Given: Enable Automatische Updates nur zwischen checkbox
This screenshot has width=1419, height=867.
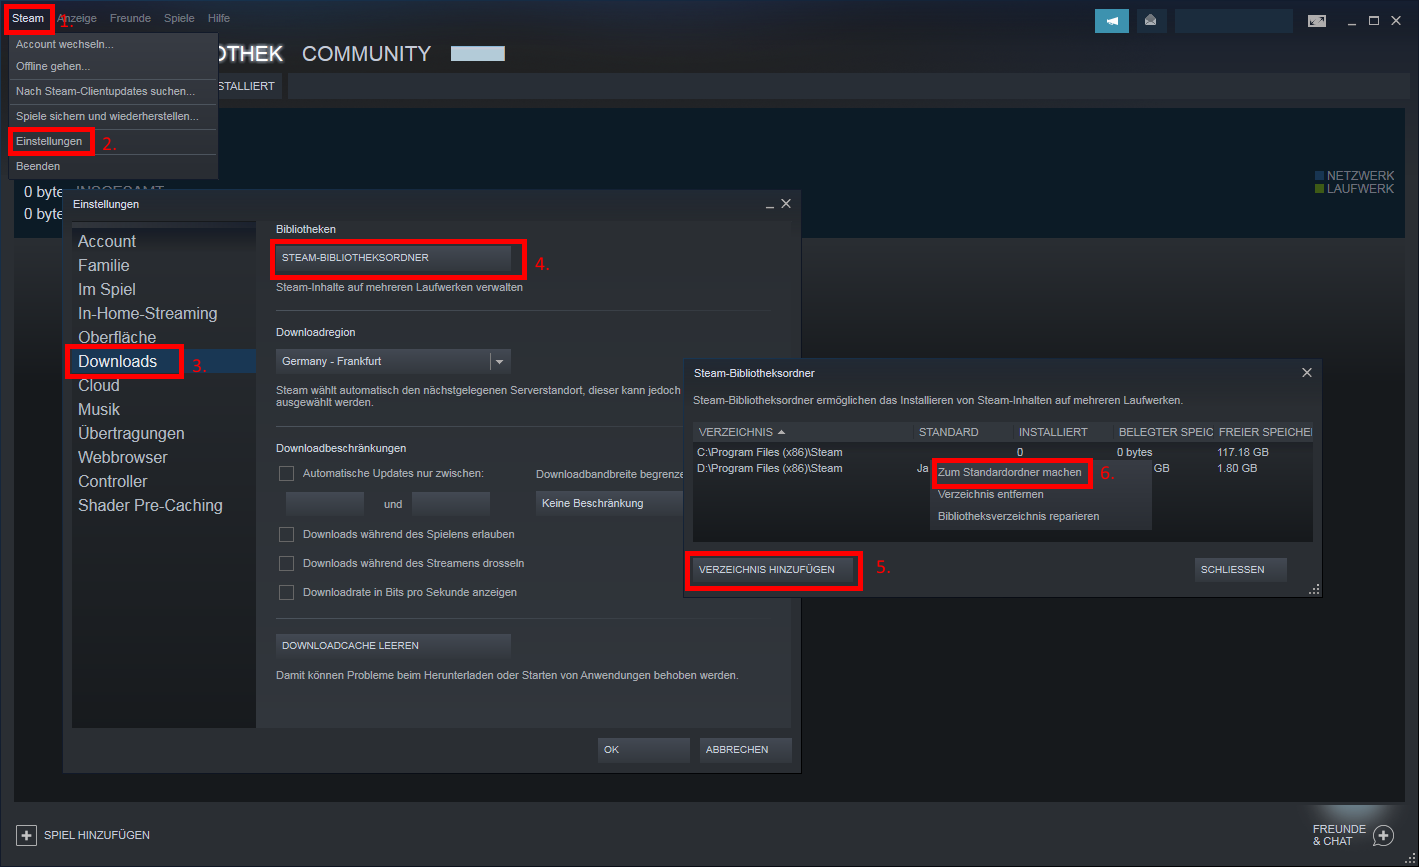Looking at the screenshot, I should 286,473.
